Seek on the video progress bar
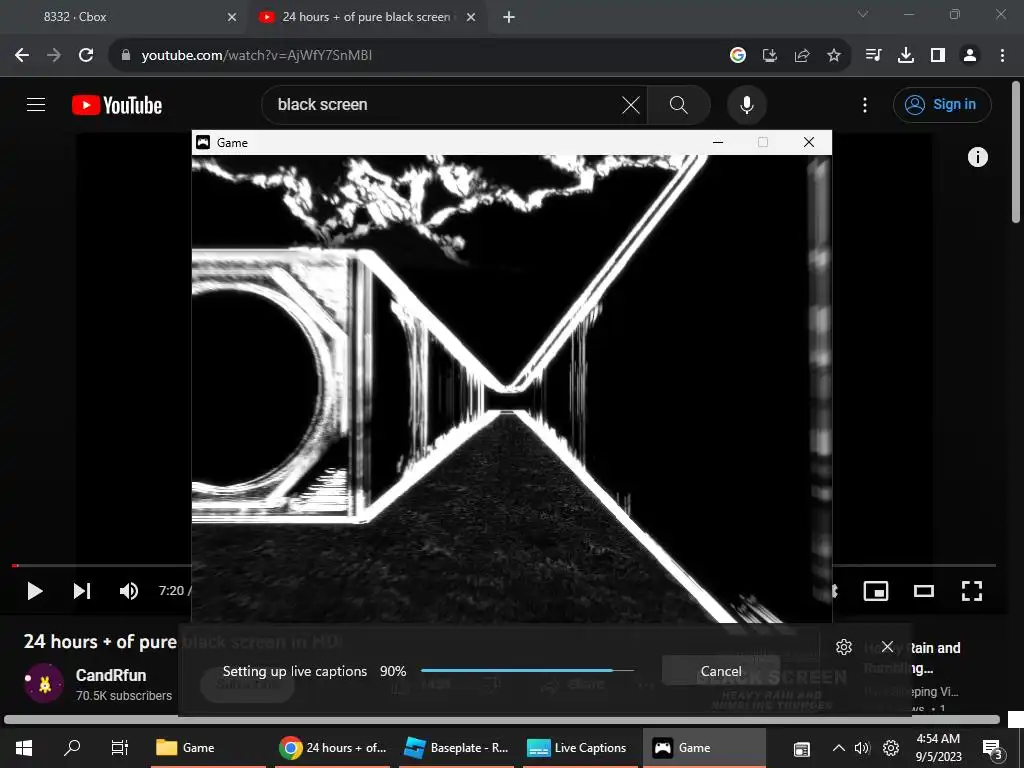 pos(101,565)
